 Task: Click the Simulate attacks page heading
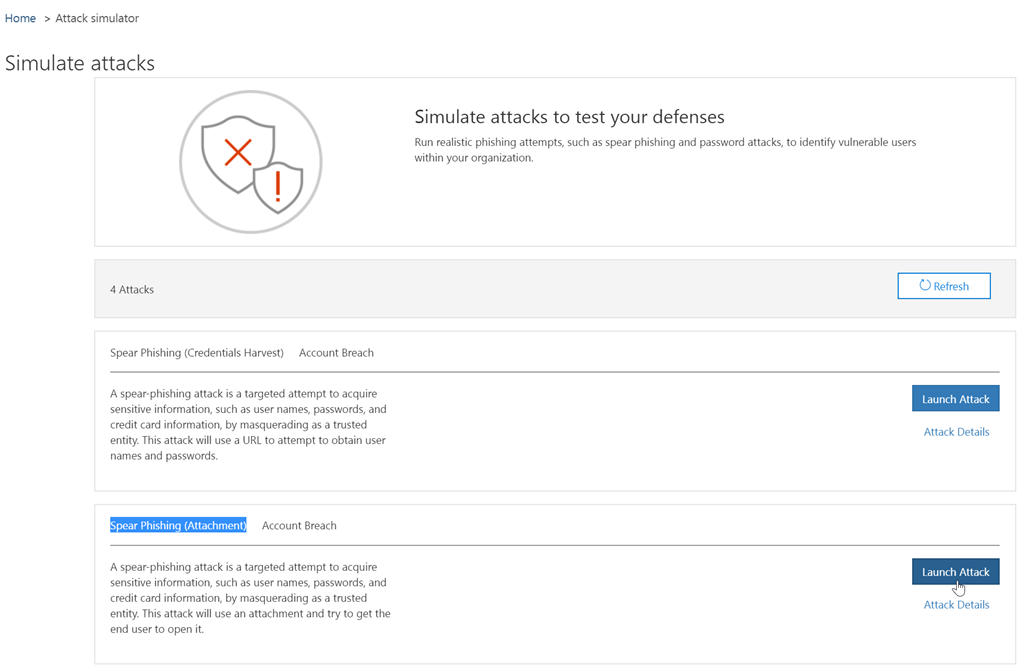(80, 63)
